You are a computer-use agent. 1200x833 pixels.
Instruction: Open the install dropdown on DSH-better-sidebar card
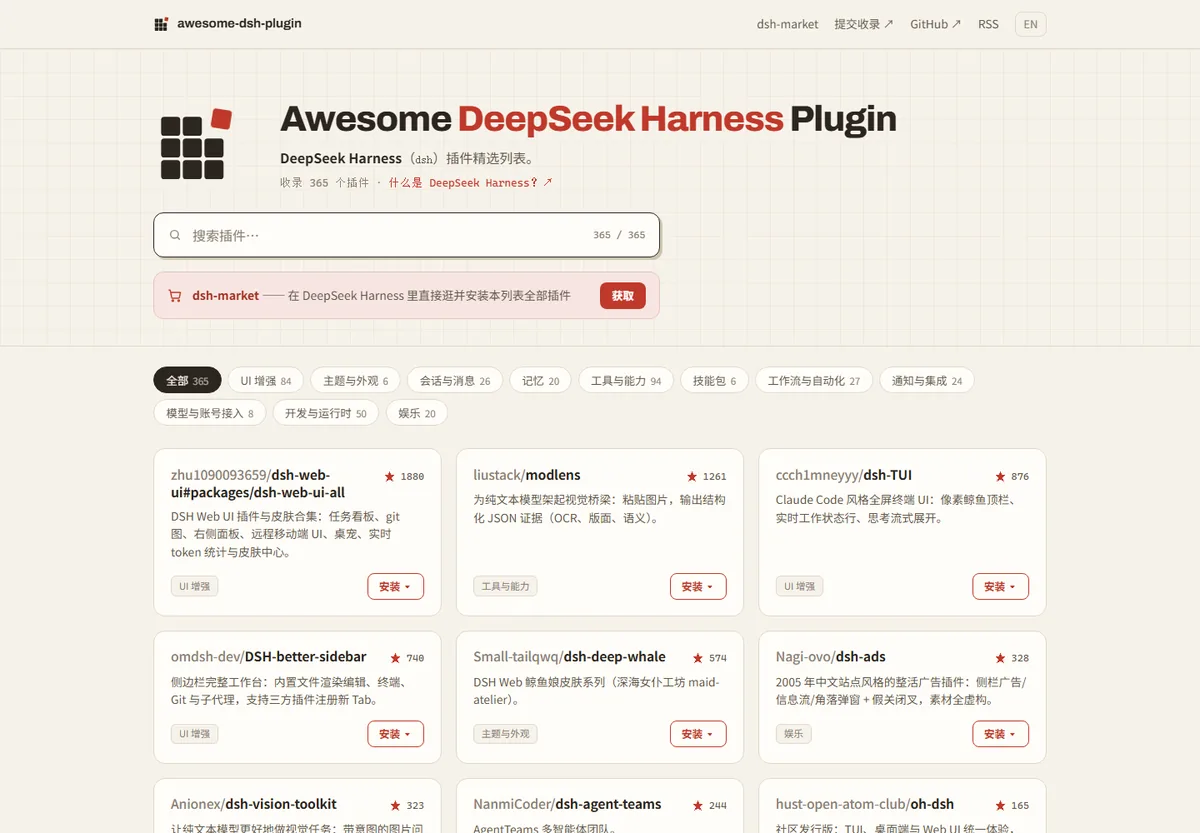tap(396, 734)
